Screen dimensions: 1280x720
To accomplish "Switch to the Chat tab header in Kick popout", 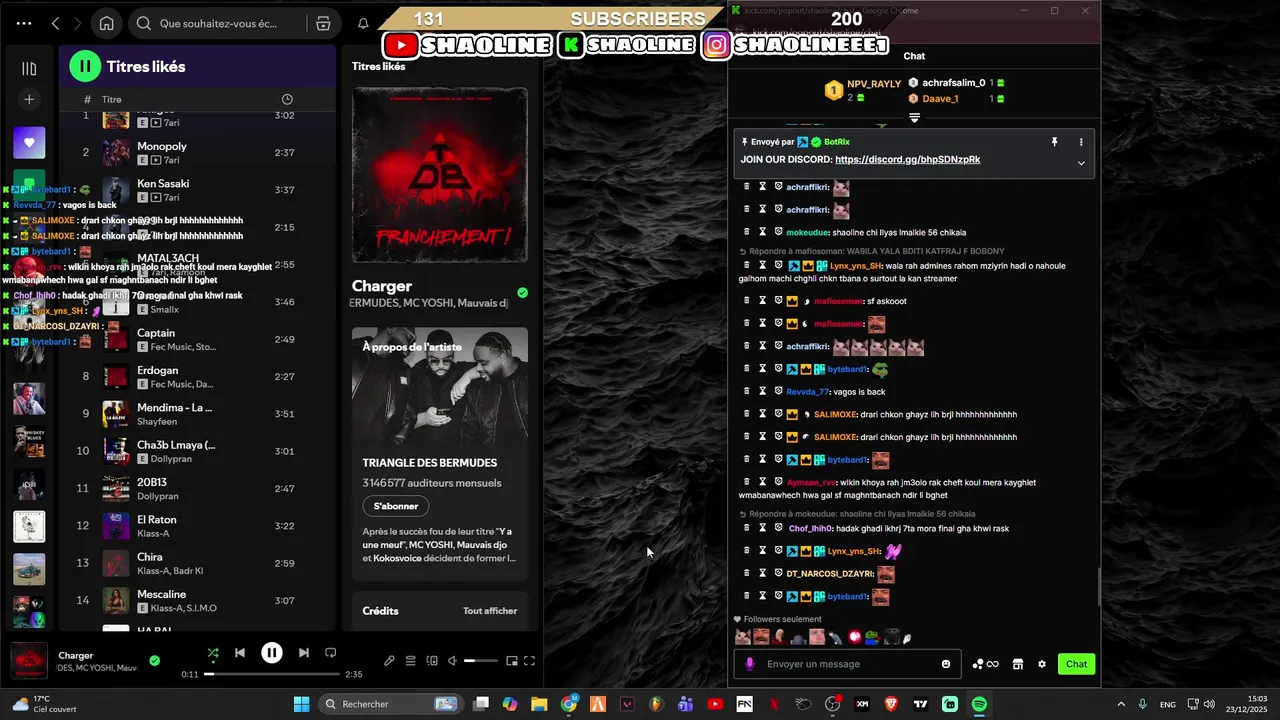I will (x=914, y=56).
